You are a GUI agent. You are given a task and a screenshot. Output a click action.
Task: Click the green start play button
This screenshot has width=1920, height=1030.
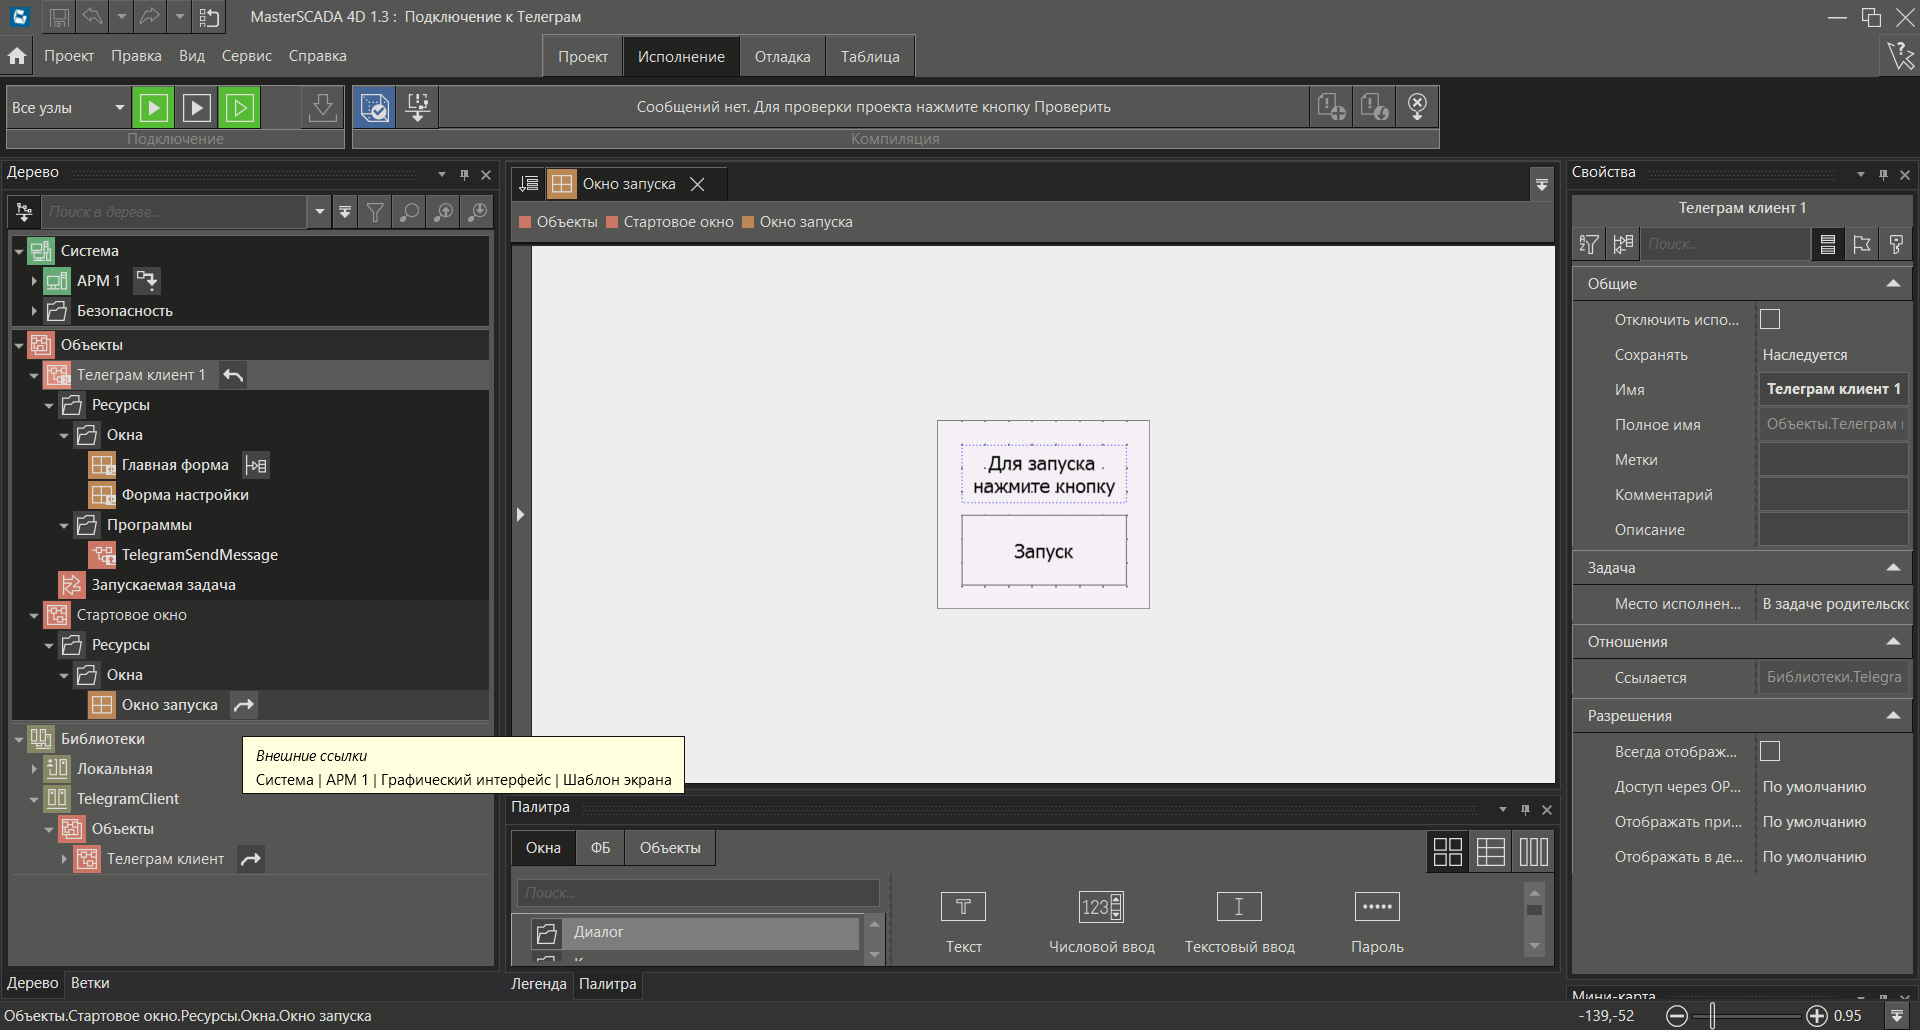pyautogui.click(x=154, y=107)
